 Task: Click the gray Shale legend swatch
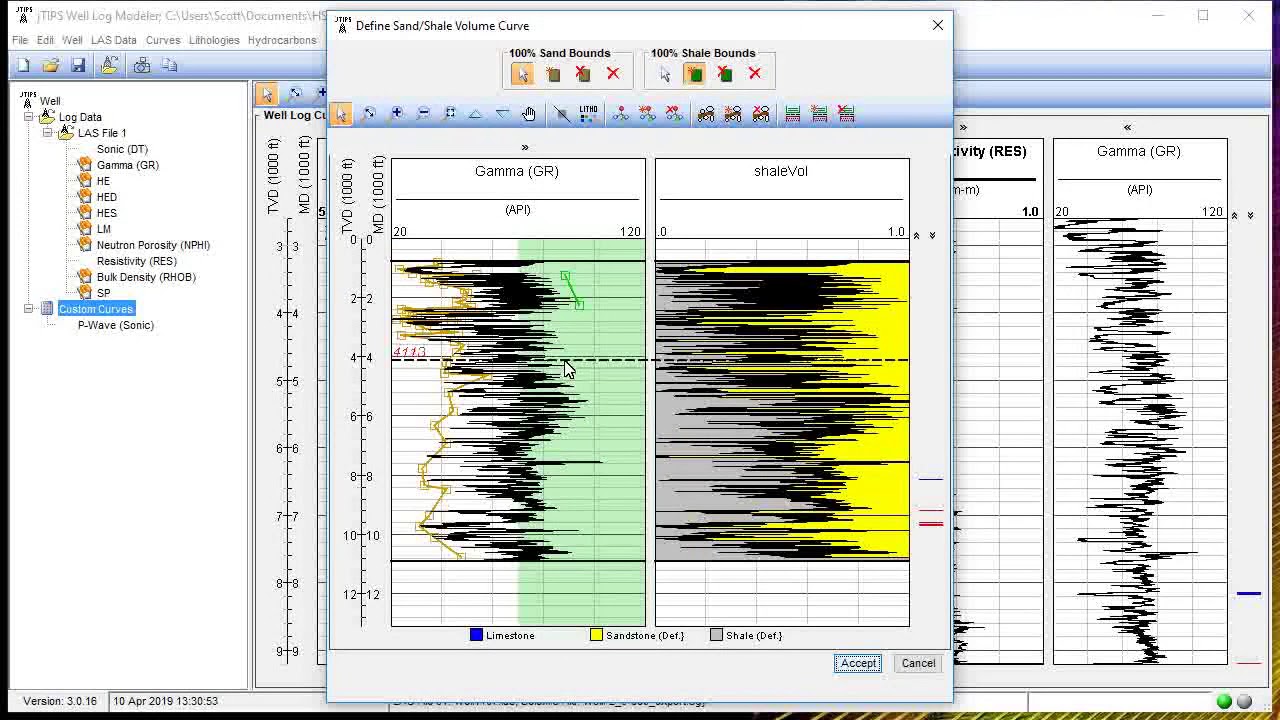716,635
